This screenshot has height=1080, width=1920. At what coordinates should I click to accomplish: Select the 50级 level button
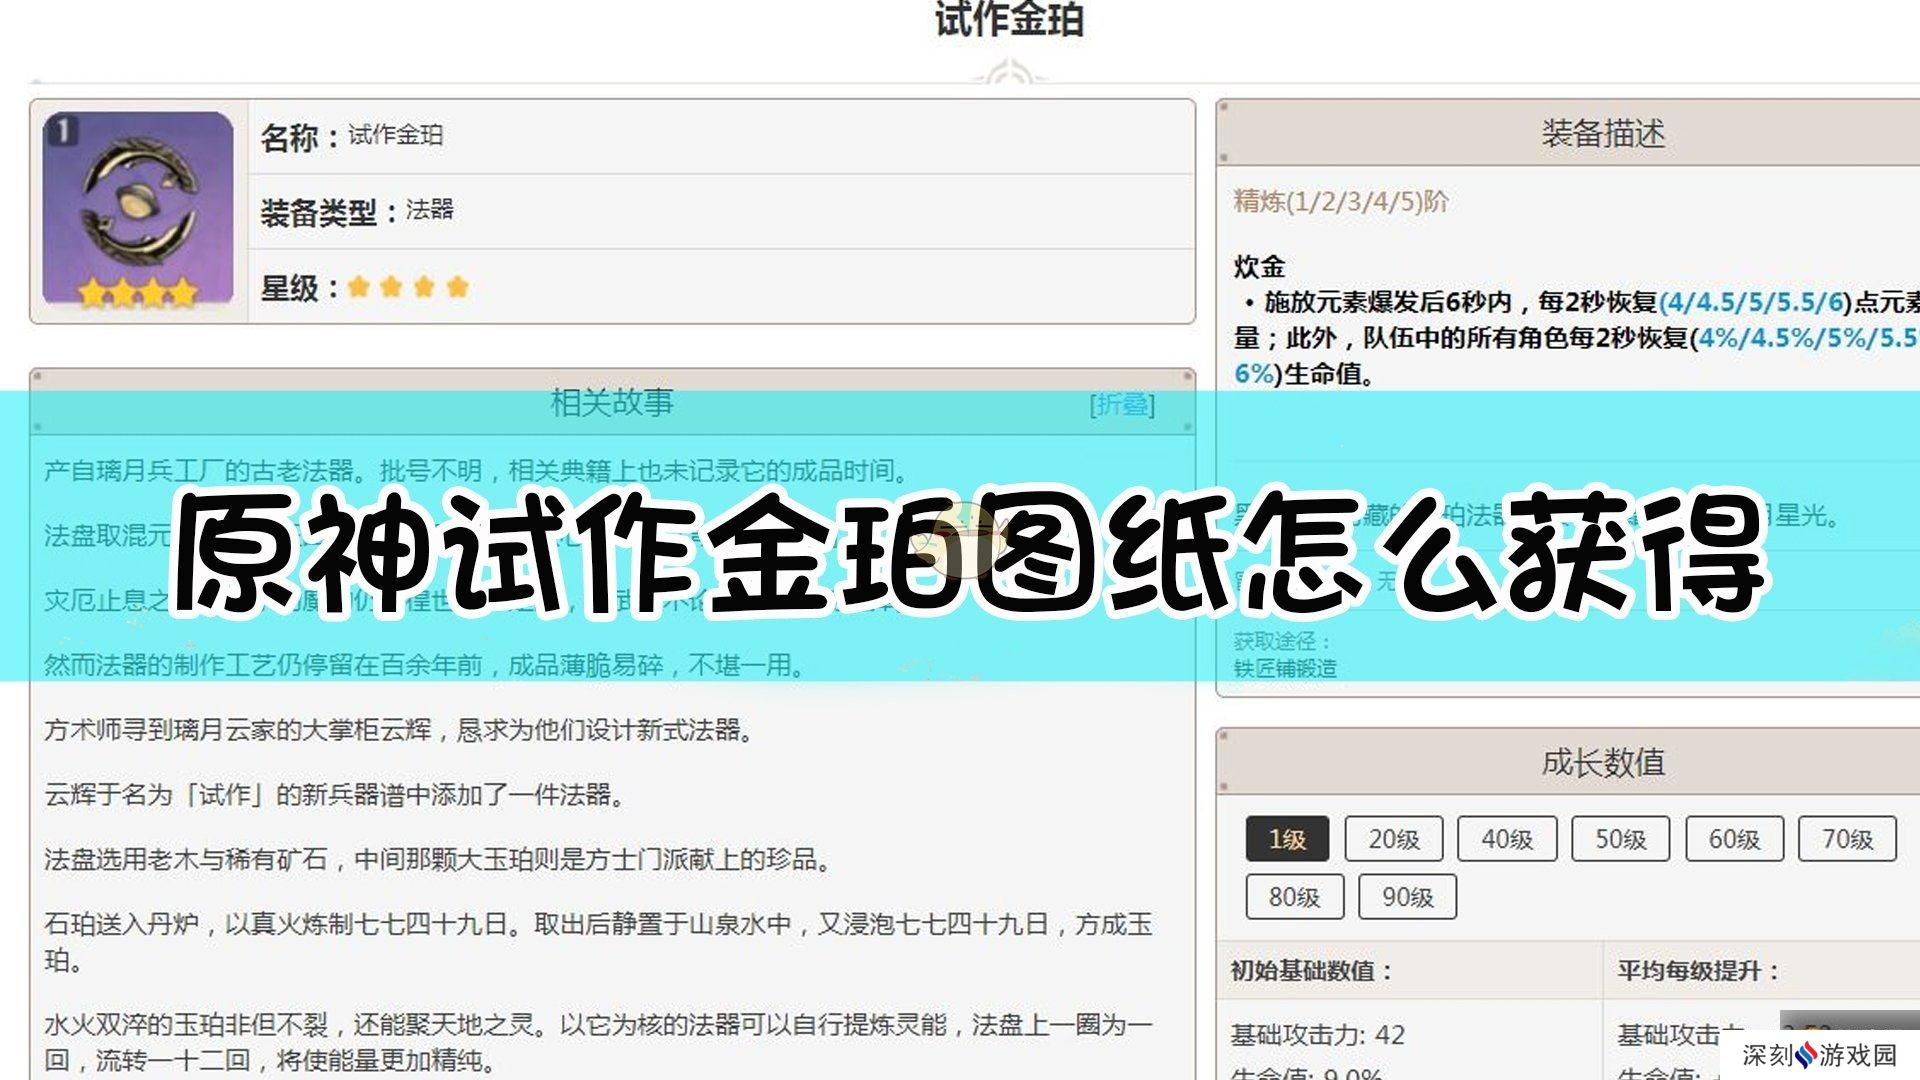click(1621, 839)
